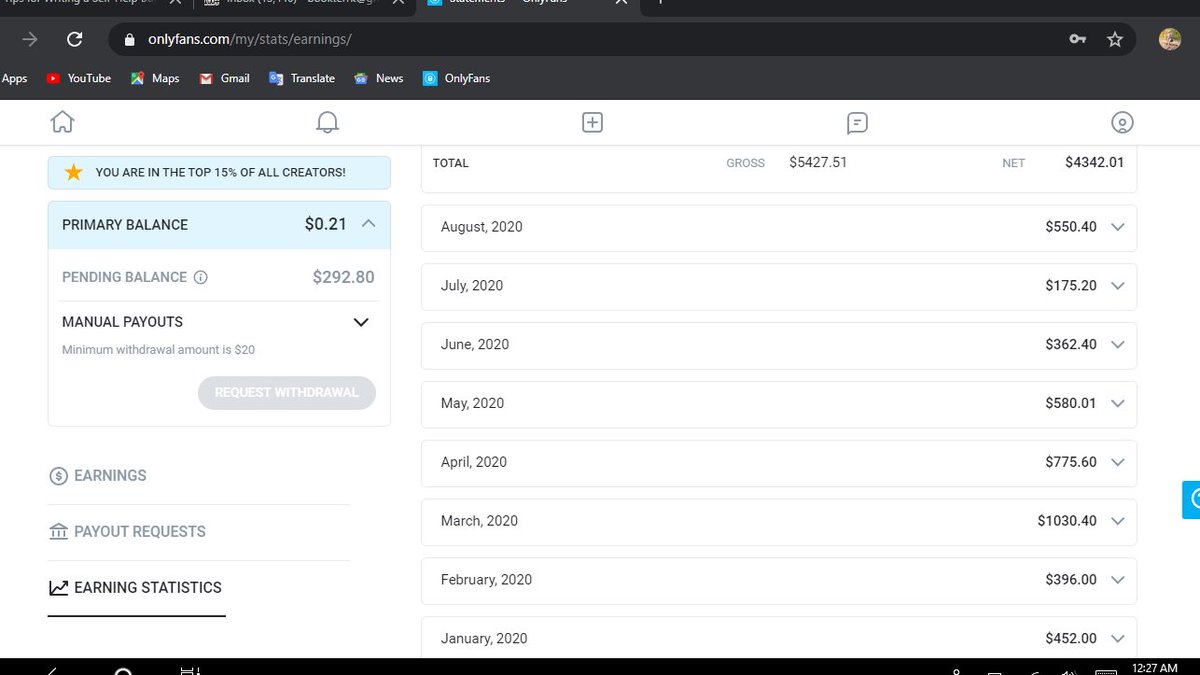Expand January, 2020 earnings row
The image size is (1200, 675).
pyautogui.click(x=779, y=638)
